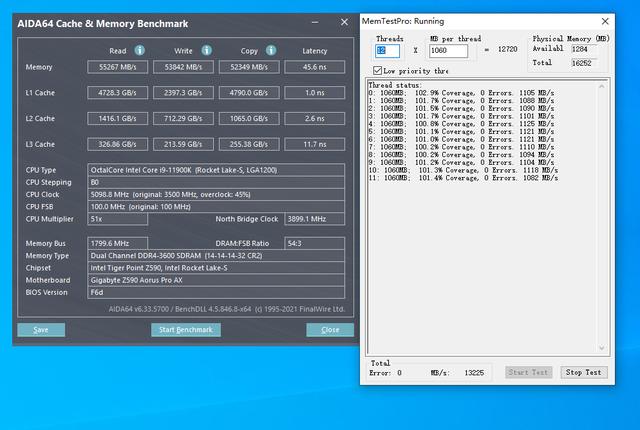Select L1 Cache Latency 1.0 ns
Image resolution: width=640 pixels, height=430 pixels.
click(315, 93)
